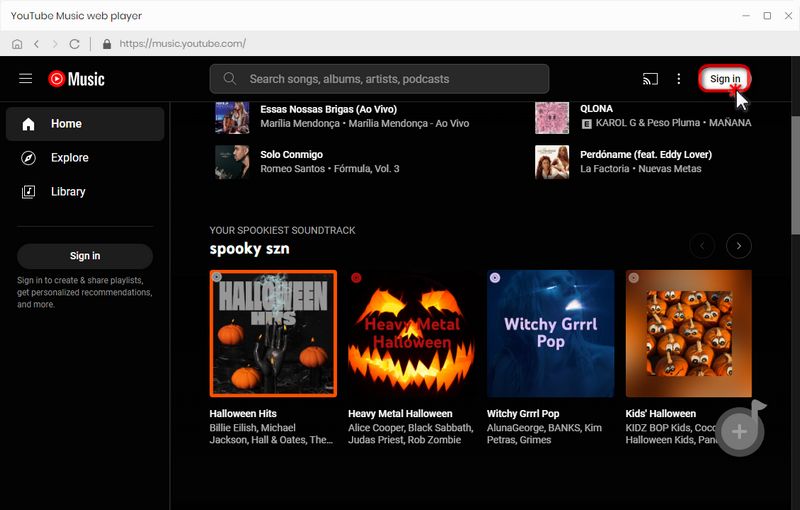
Task: Click KAROL G & Peso Pluma artist text
Action: point(647,123)
